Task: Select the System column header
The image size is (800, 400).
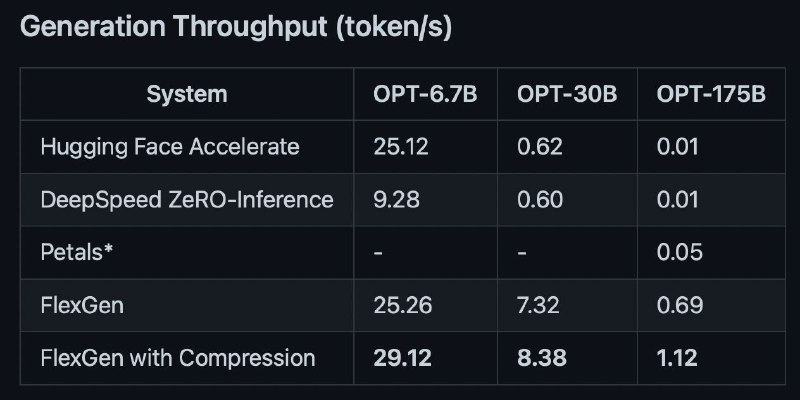Action: 187,94
